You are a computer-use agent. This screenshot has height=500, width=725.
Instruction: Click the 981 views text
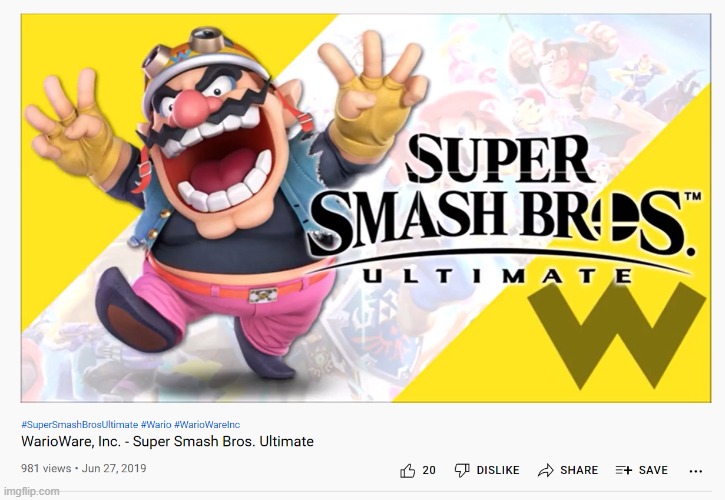click(46, 469)
